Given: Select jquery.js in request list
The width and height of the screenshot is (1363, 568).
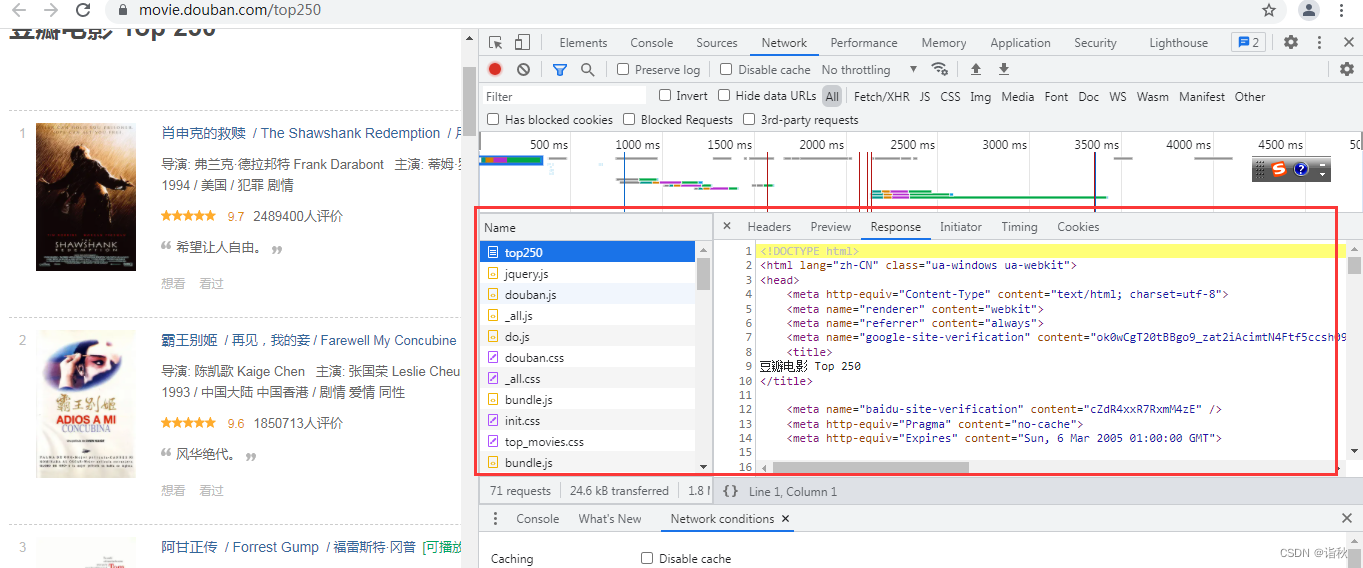Looking at the screenshot, I should click(x=588, y=274).
